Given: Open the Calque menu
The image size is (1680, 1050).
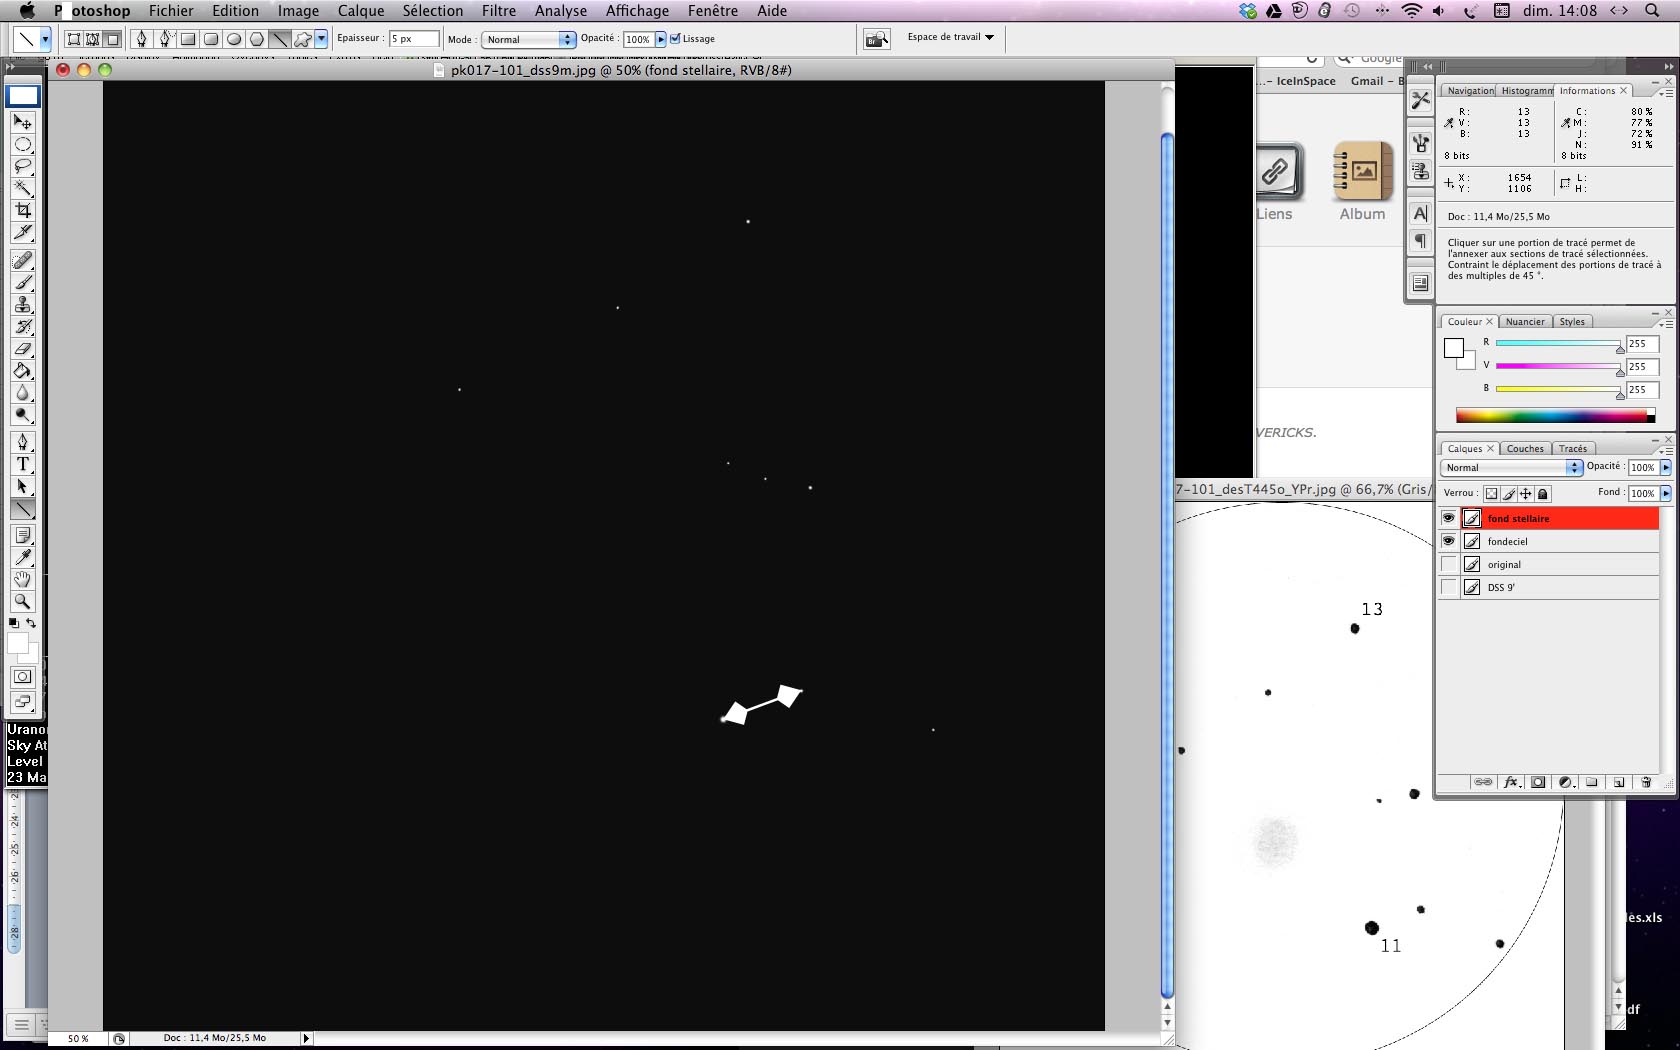Looking at the screenshot, I should pyautogui.click(x=361, y=11).
